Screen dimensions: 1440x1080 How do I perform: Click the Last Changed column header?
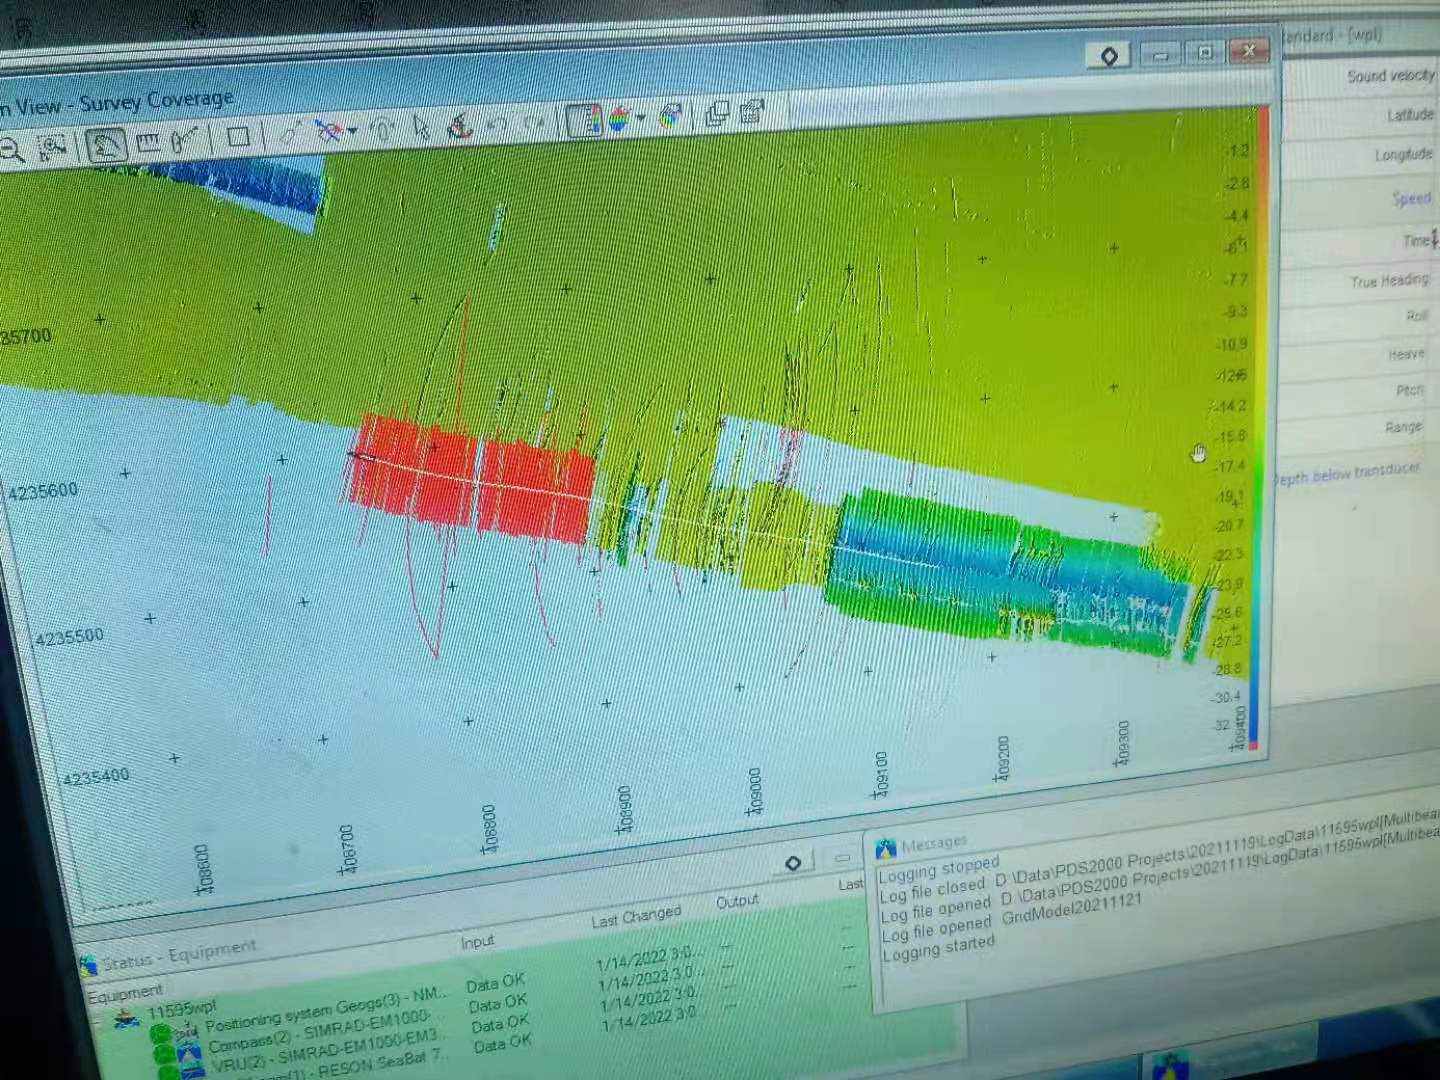click(x=635, y=917)
